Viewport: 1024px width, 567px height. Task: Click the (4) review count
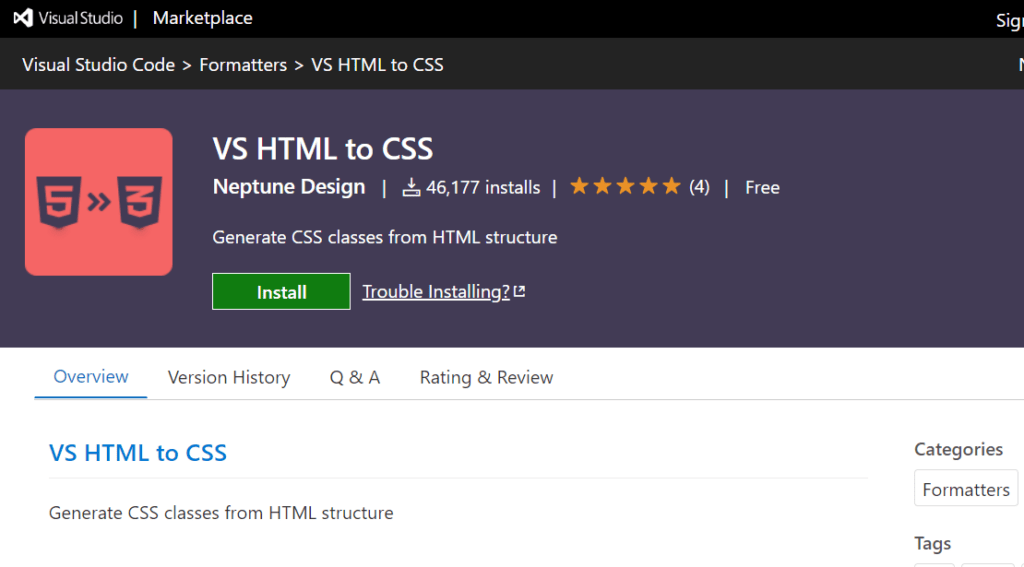(x=699, y=187)
